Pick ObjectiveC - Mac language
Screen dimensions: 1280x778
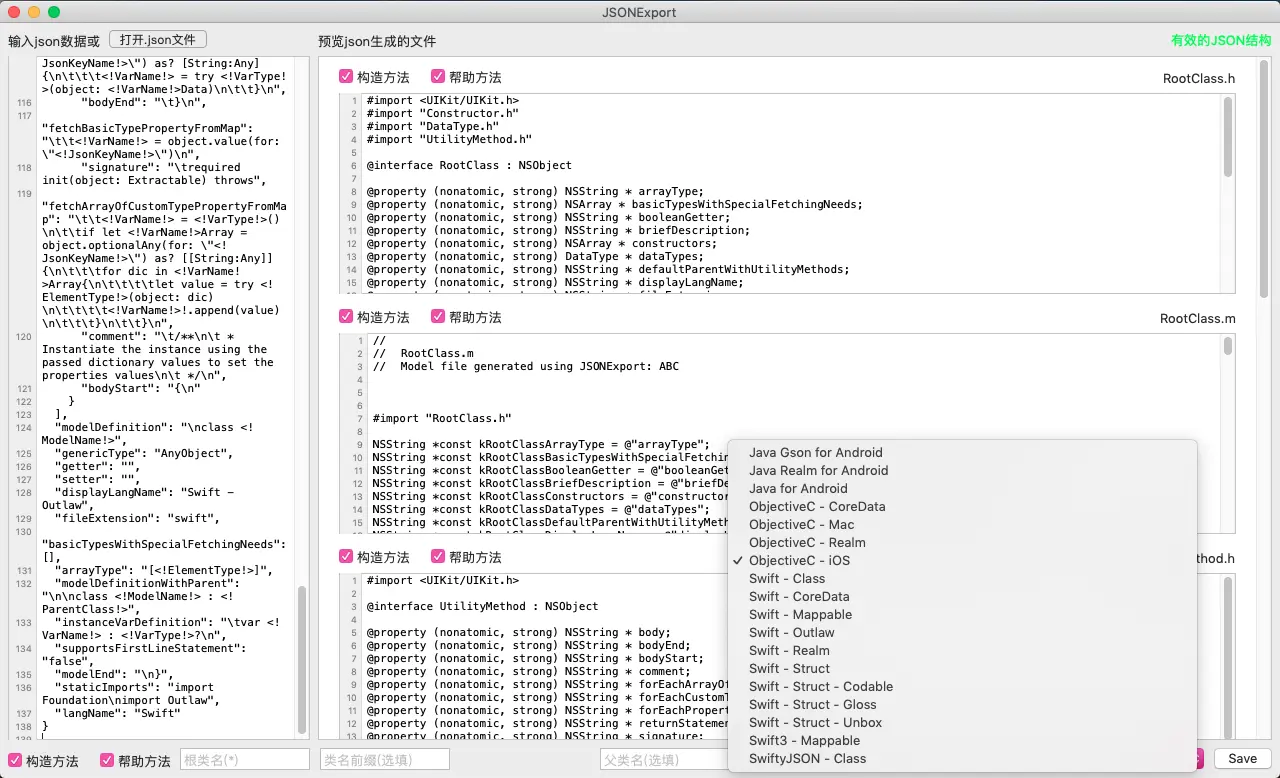(962, 524)
